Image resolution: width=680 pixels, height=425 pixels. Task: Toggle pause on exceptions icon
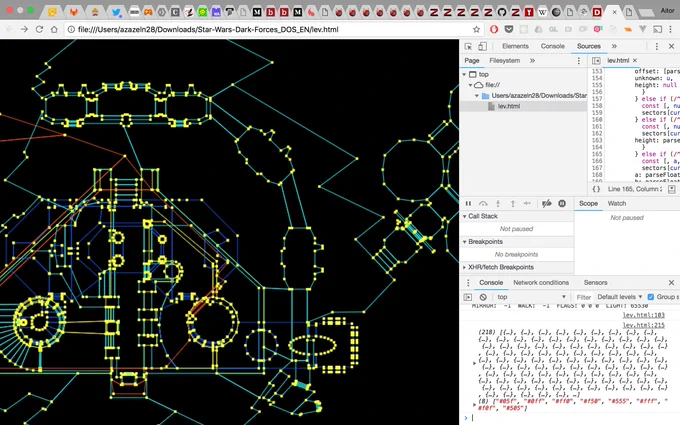[x=562, y=203]
